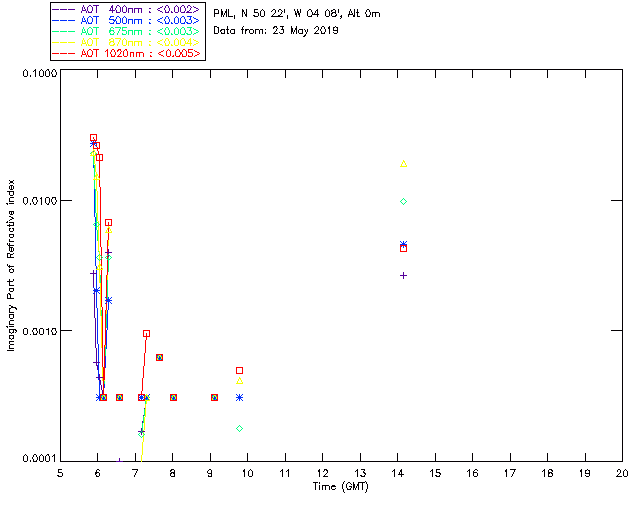Click the purple plus marker after 14 GMT

(404, 276)
